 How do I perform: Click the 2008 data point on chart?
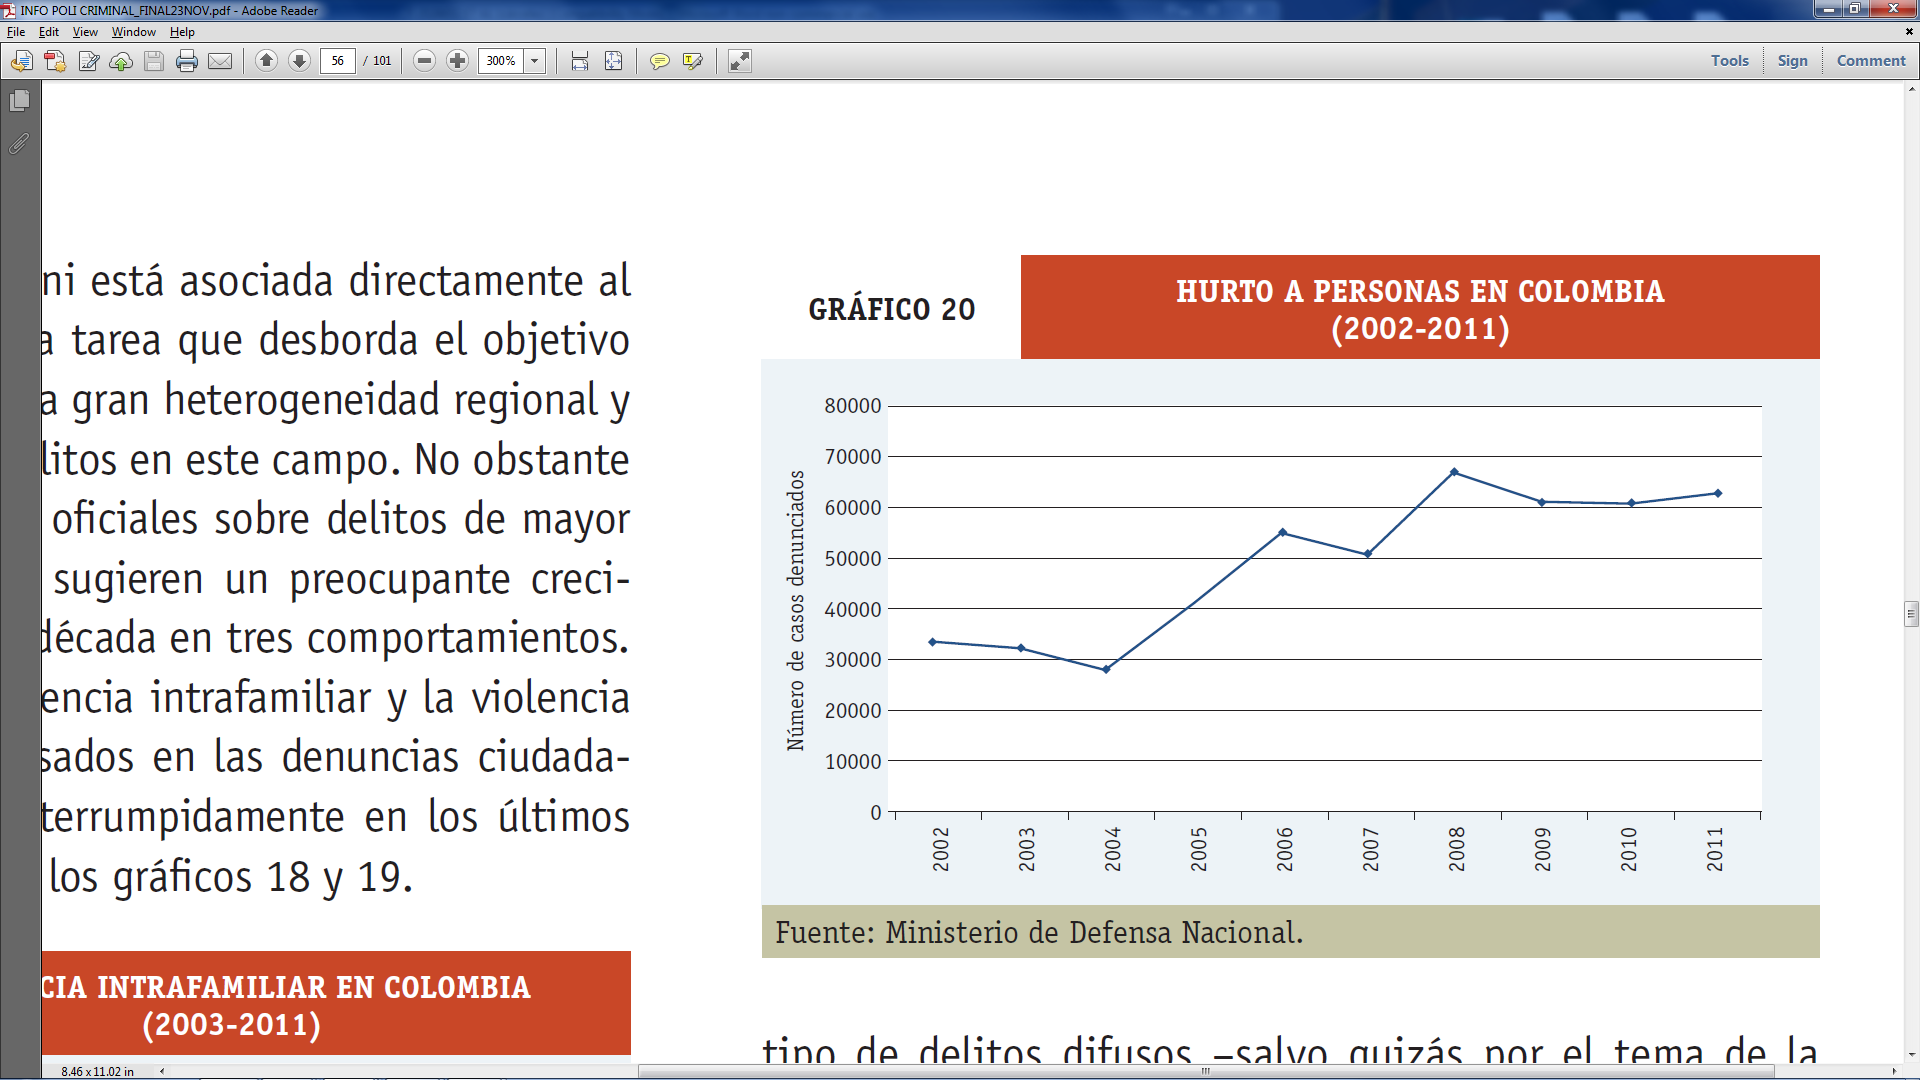click(1454, 472)
